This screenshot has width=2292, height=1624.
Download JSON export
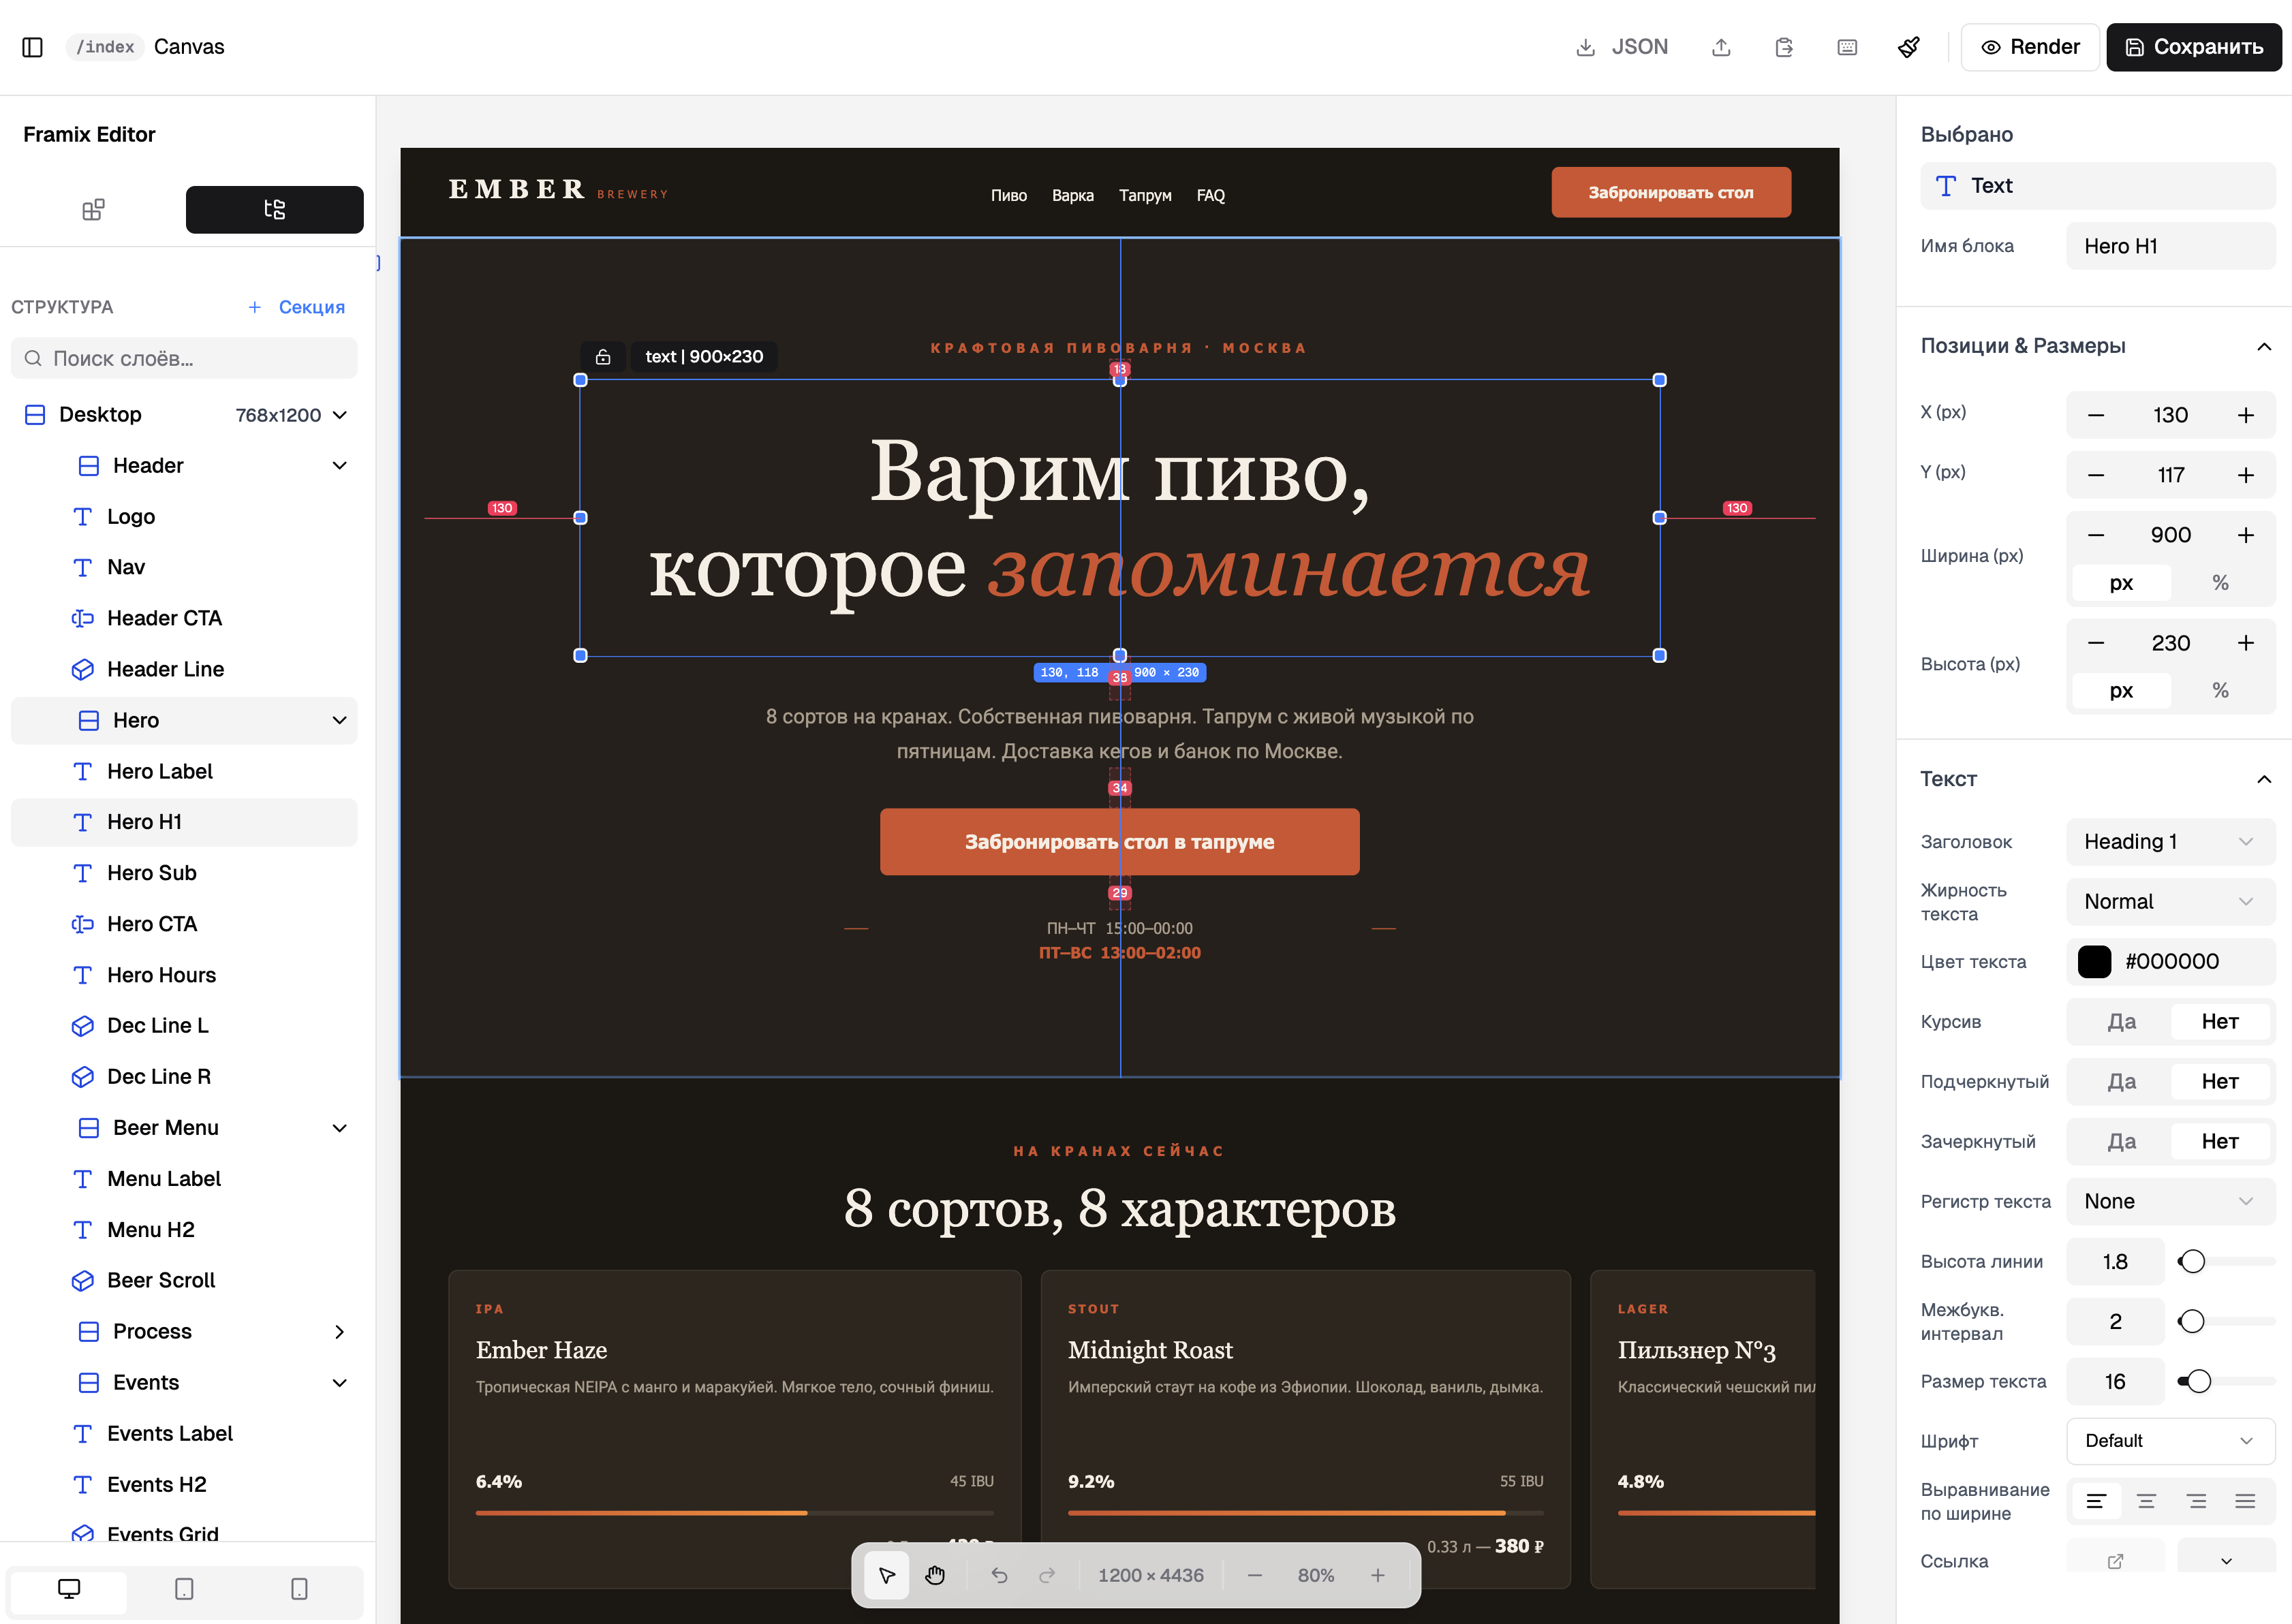coord(1621,47)
